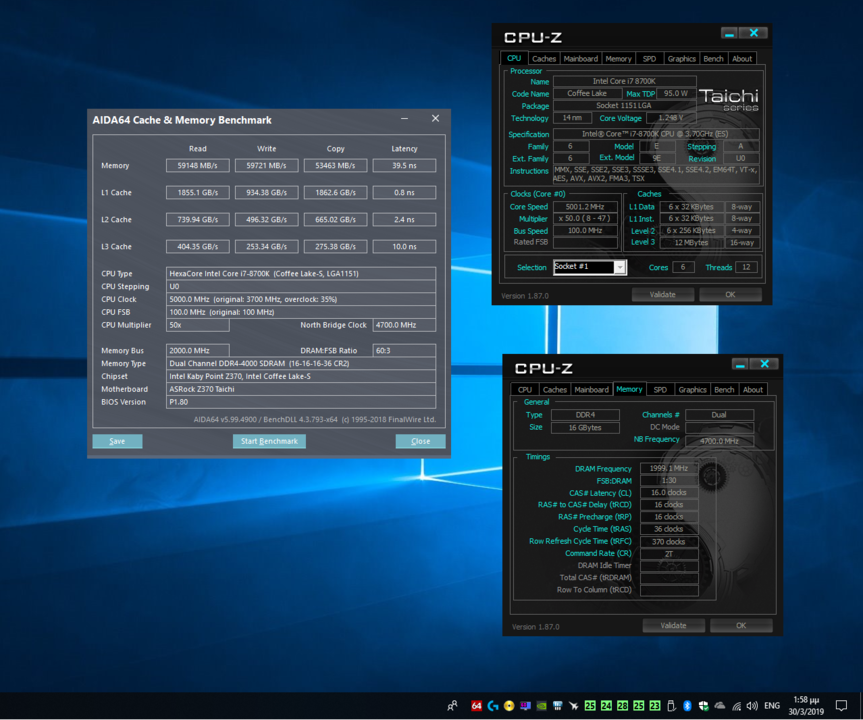
Task: Click Safely Remove Hardware USB icon
Action: coord(671,706)
